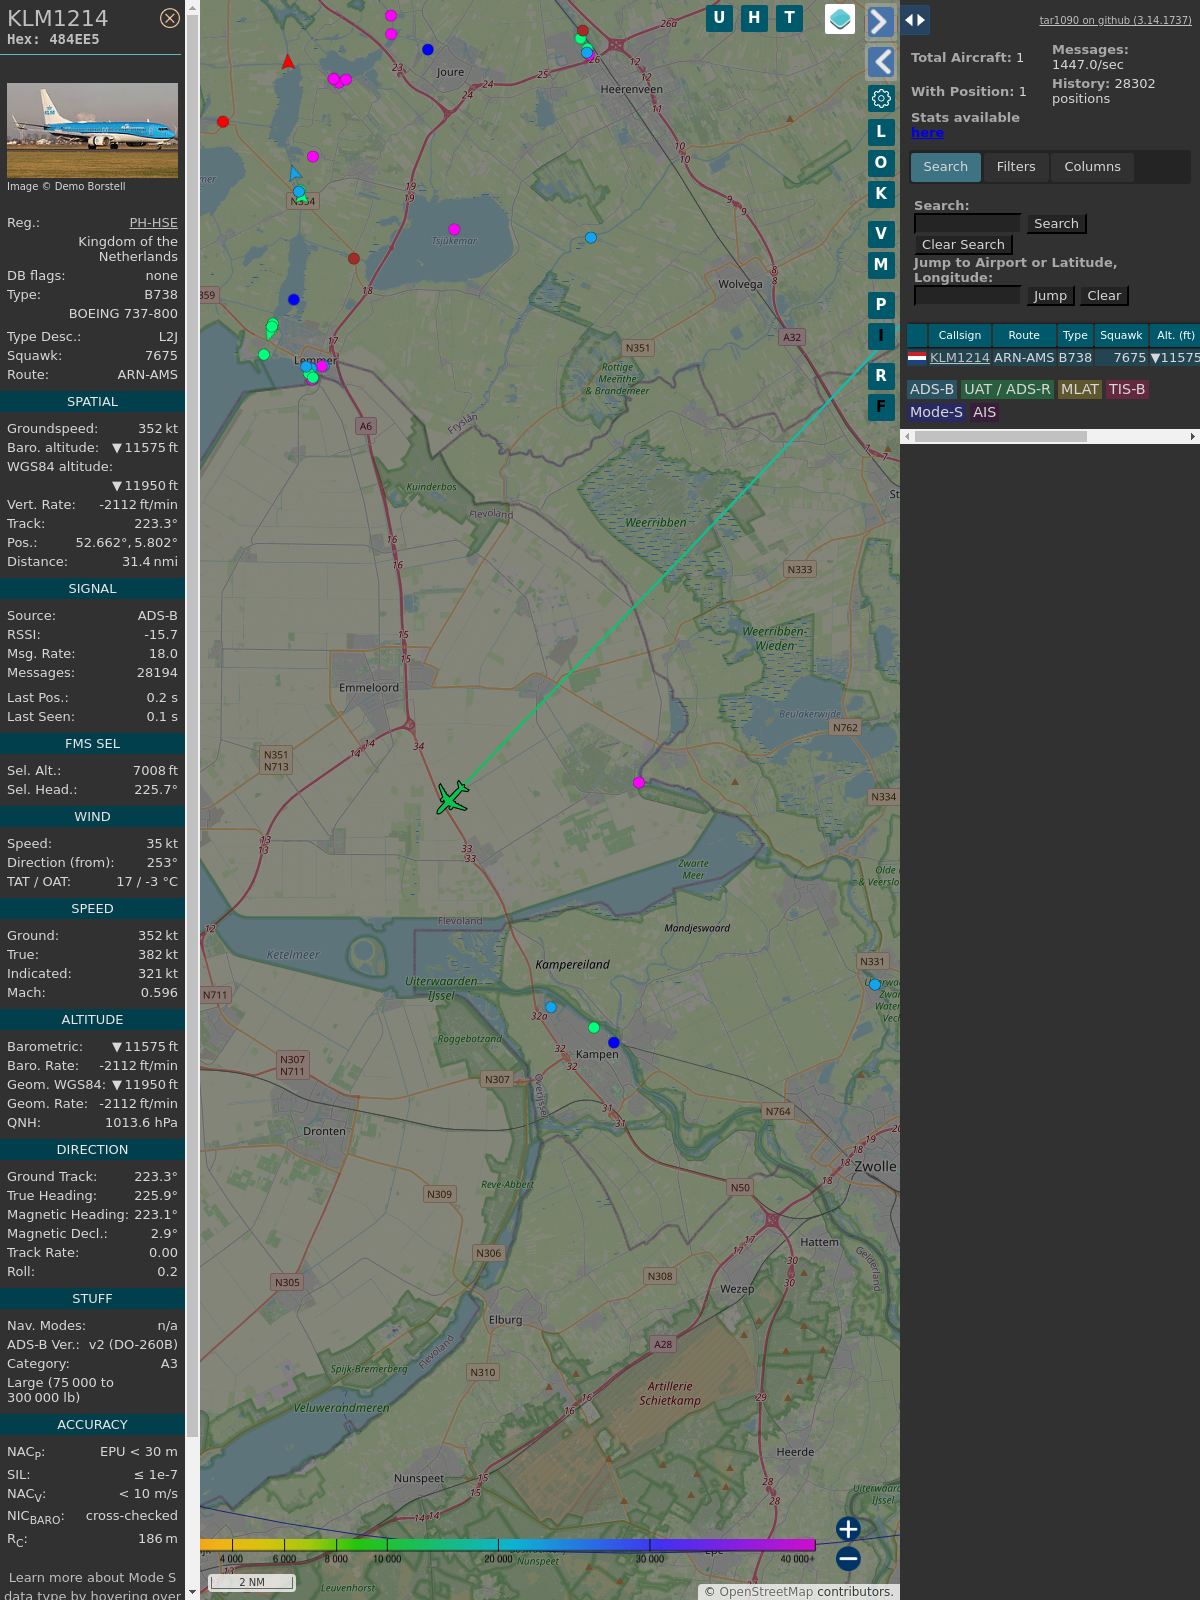1200x1600 pixels.
Task: Sort table by Alt. (ft) column
Action: [x=1175, y=336]
